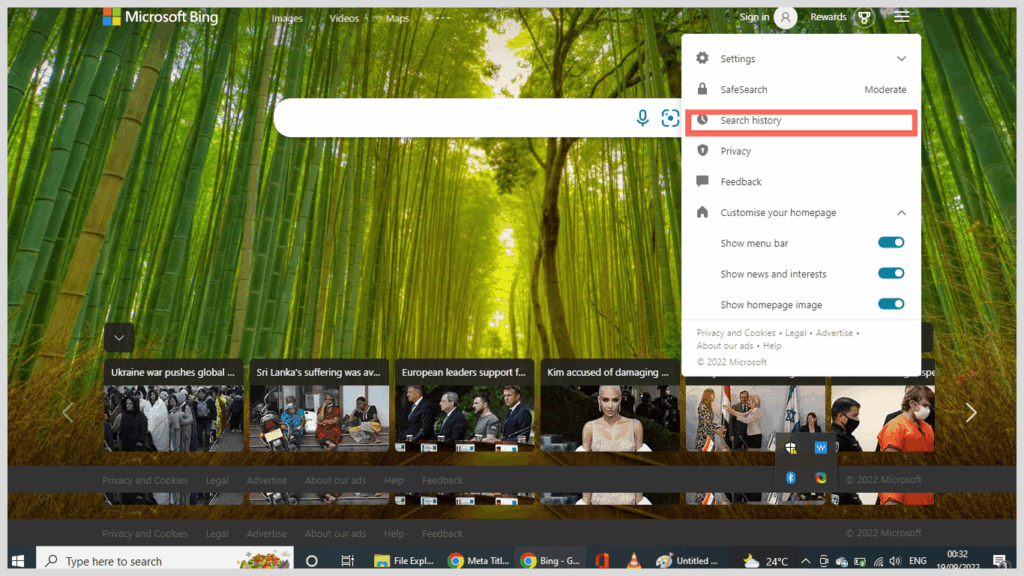The image size is (1024, 576).
Task: Collapse news feed with down chevron button
Action: 119,338
